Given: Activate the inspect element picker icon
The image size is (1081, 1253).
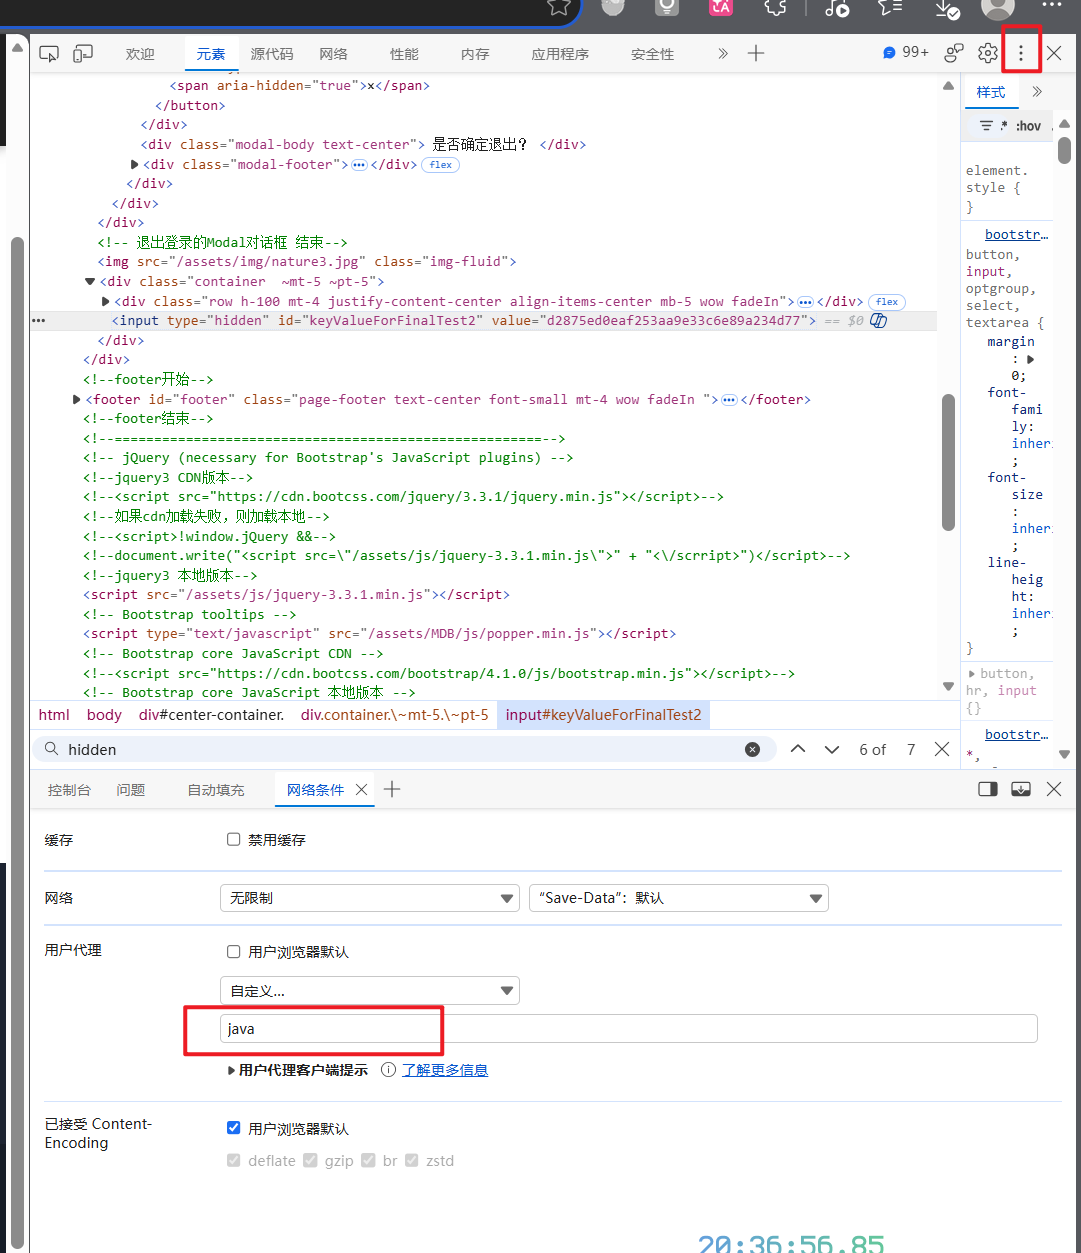Looking at the screenshot, I should tap(49, 54).
